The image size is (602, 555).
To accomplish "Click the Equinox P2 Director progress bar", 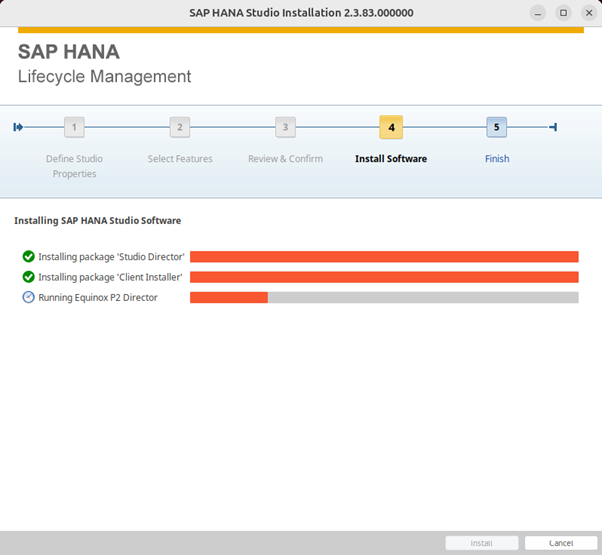I will (x=384, y=297).
